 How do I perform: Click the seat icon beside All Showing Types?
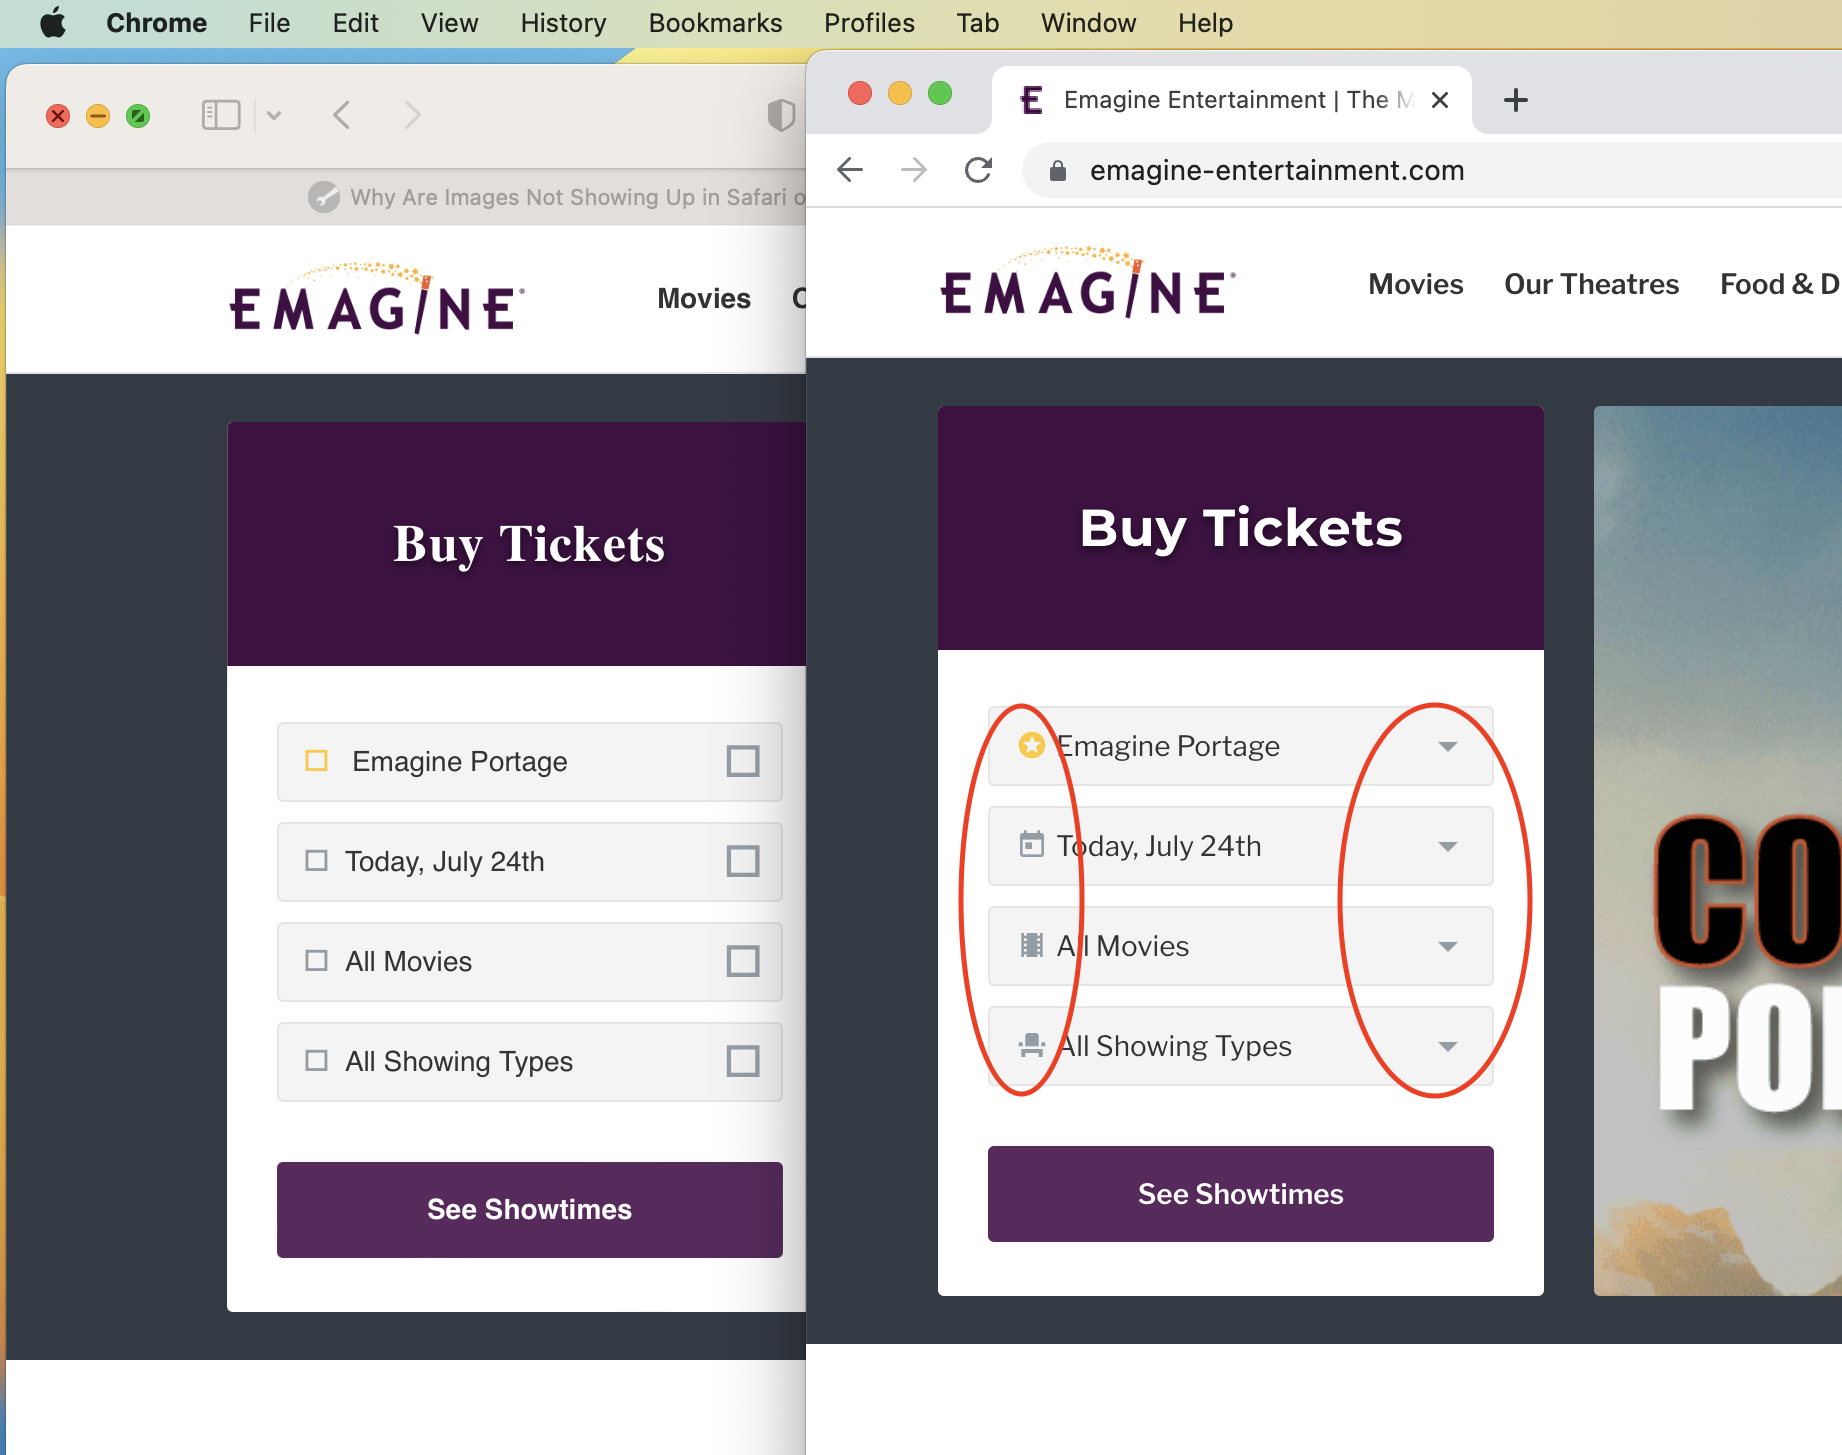pos(1031,1045)
